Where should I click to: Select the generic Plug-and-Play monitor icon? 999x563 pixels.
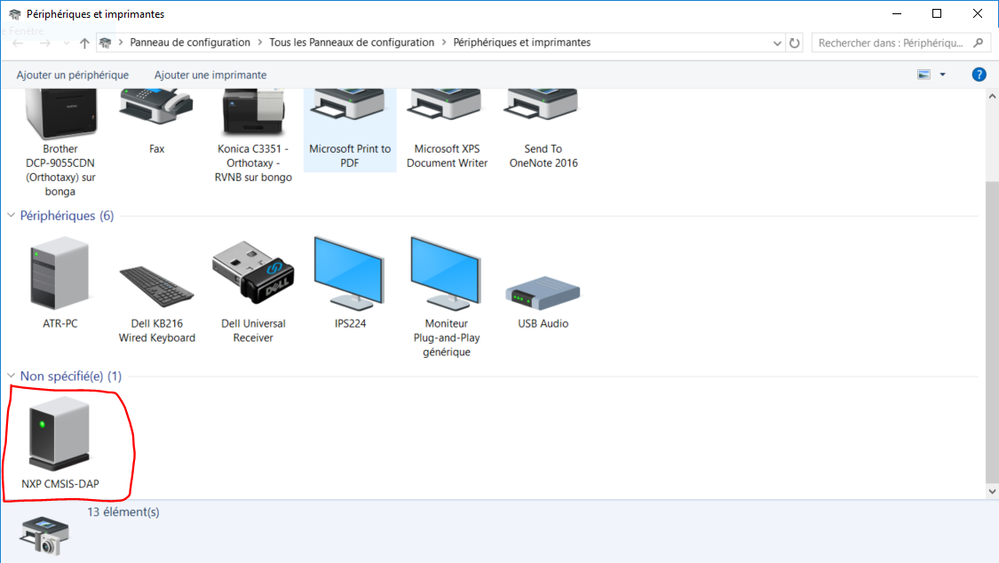click(446, 274)
